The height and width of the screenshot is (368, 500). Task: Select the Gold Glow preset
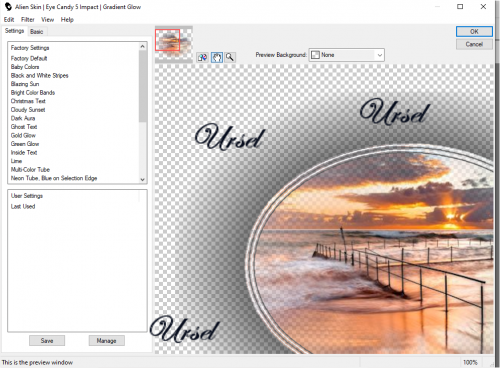(x=23, y=135)
